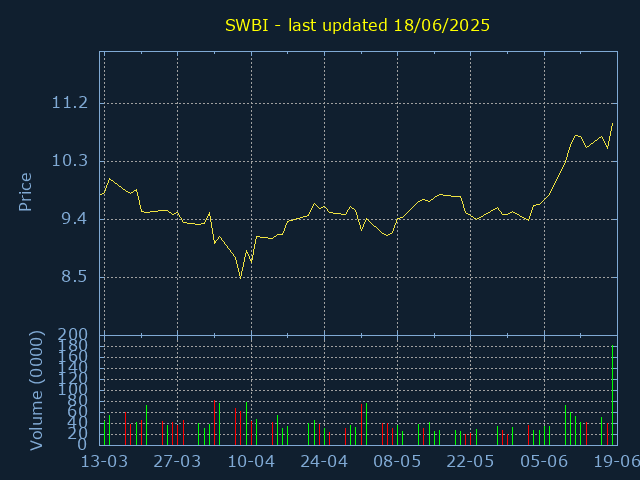Image resolution: width=640 pixels, height=480 pixels.
Task: Click the price line's lowest point near 8.5
Action: tap(241, 278)
